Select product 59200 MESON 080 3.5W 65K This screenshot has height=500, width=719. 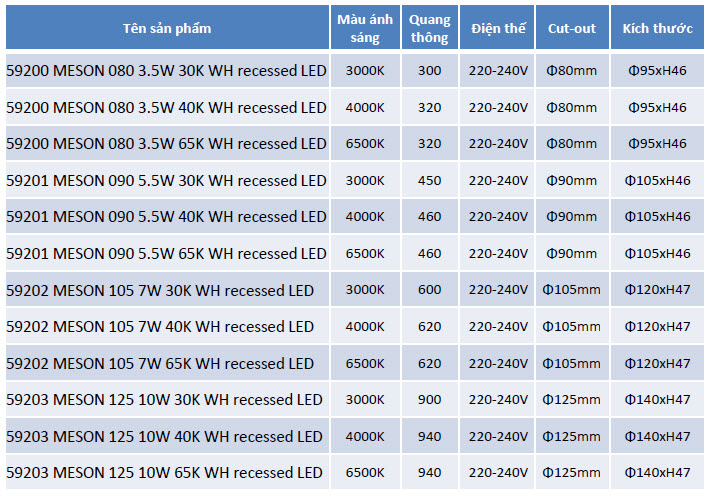pyautogui.click(x=166, y=144)
